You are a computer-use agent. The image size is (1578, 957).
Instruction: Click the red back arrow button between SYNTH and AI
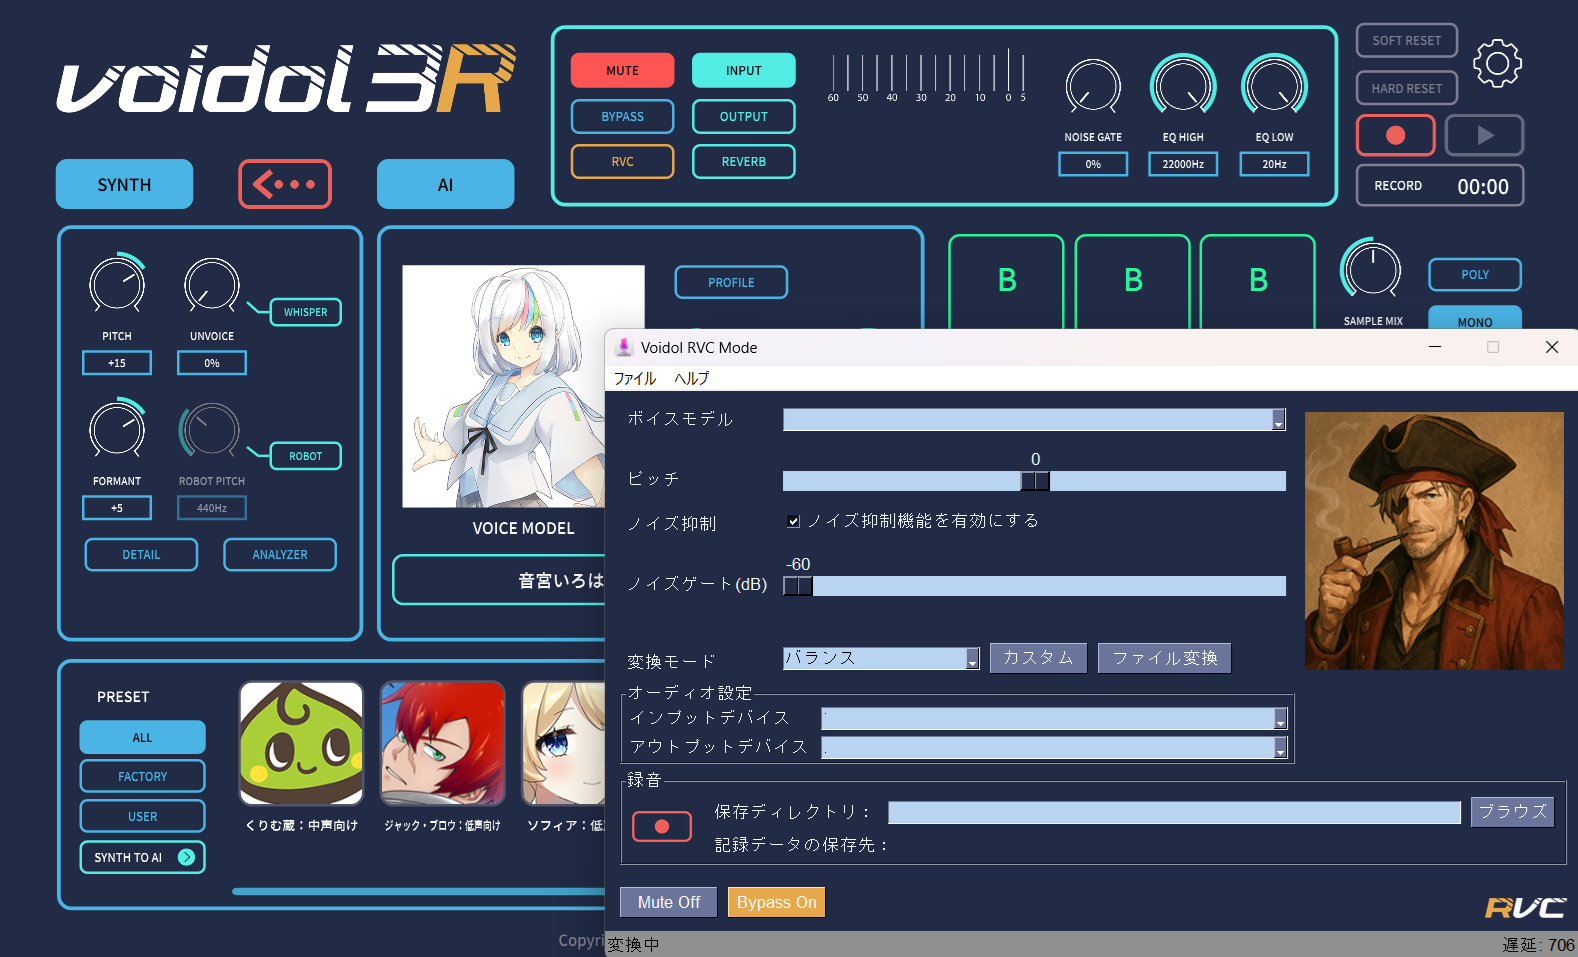285,184
